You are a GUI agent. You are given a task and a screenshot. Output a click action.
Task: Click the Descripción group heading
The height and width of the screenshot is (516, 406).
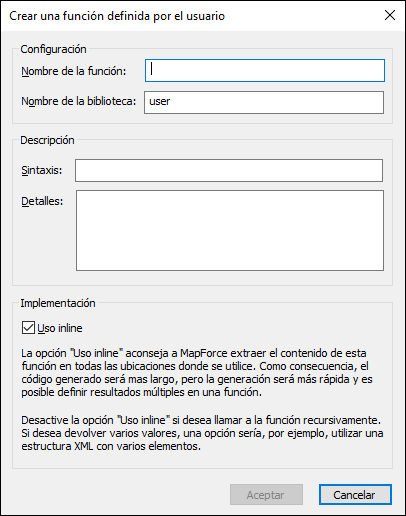[47, 140]
